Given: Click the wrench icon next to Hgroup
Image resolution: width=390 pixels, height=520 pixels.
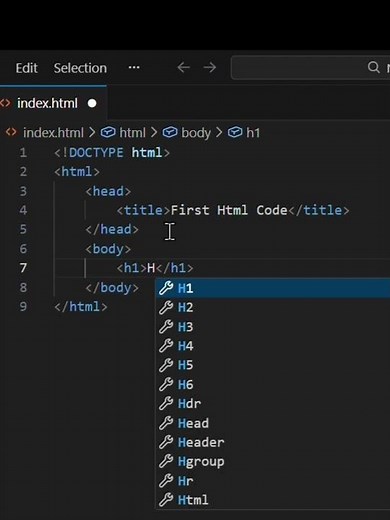Looking at the screenshot, I should (x=166, y=461).
